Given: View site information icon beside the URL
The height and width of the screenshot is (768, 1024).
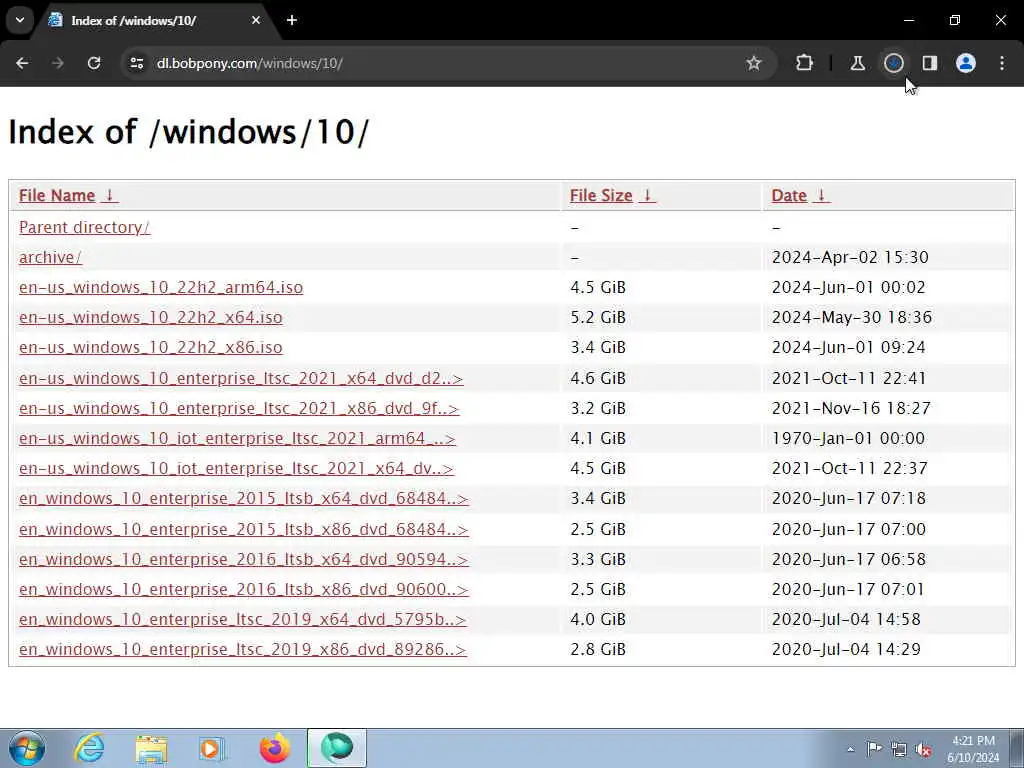Looking at the screenshot, I should (137, 63).
